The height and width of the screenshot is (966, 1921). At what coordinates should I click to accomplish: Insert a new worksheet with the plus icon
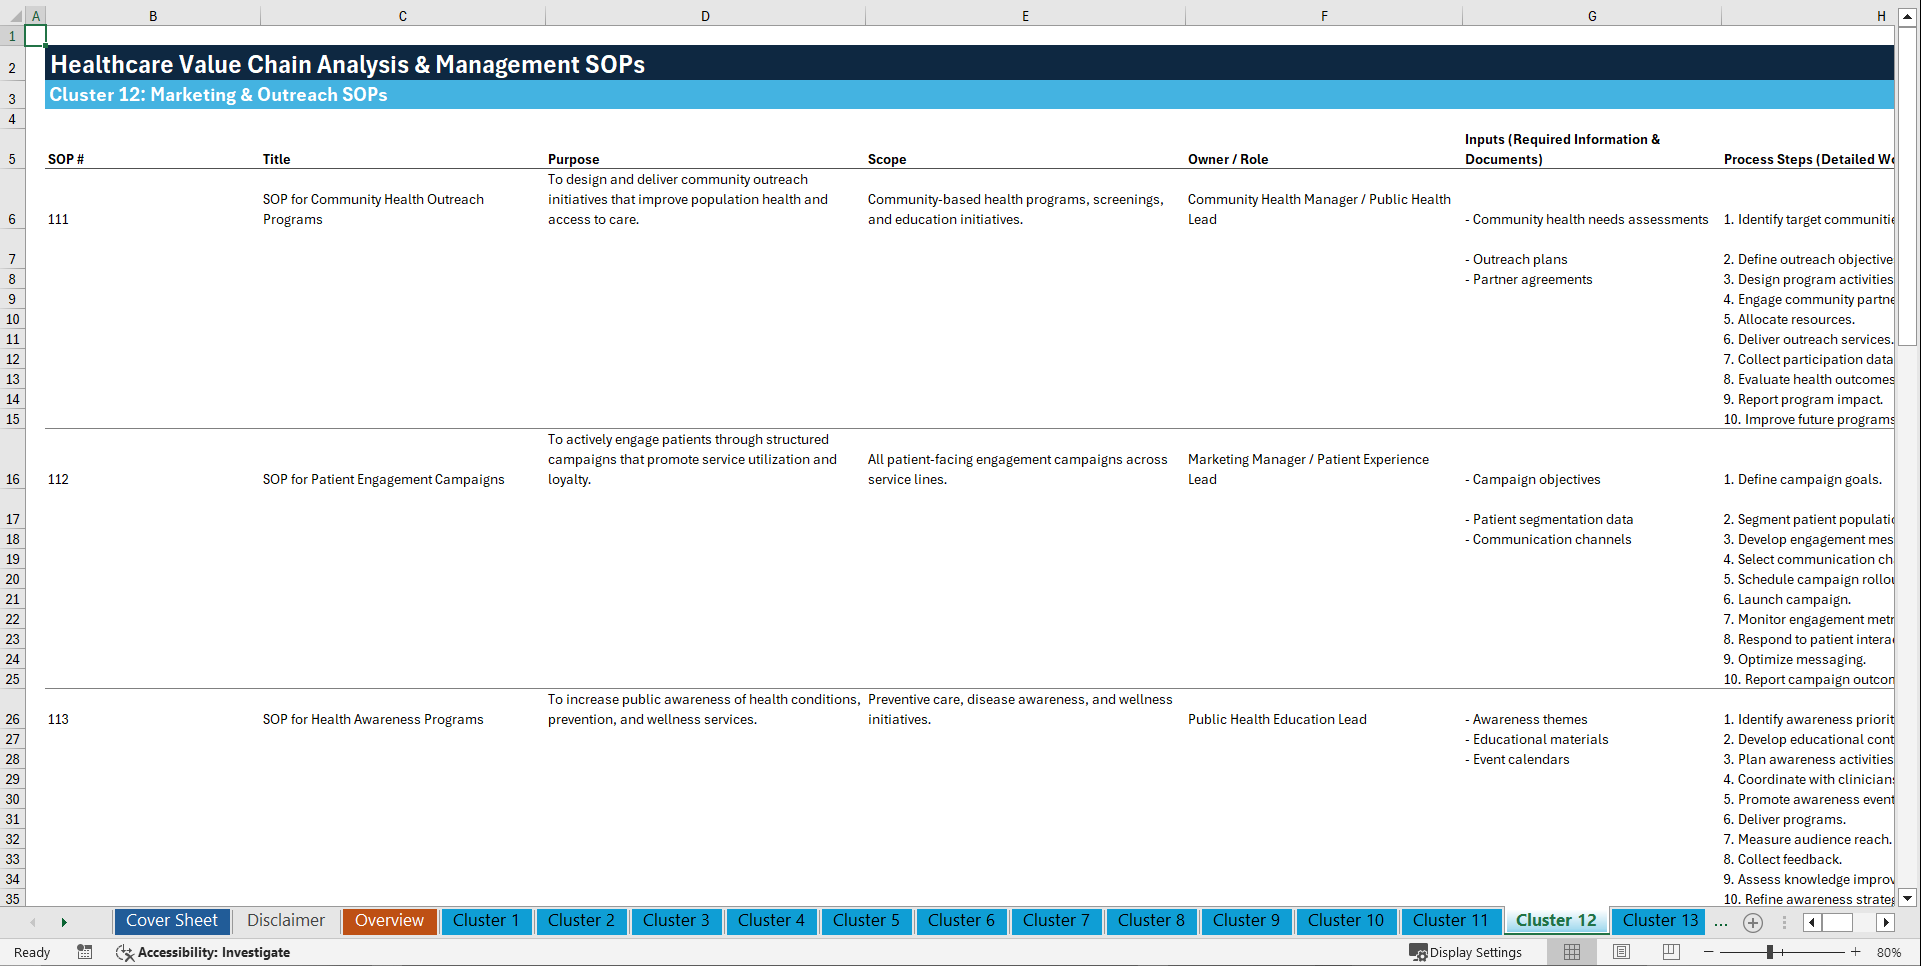(x=1752, y=922)
